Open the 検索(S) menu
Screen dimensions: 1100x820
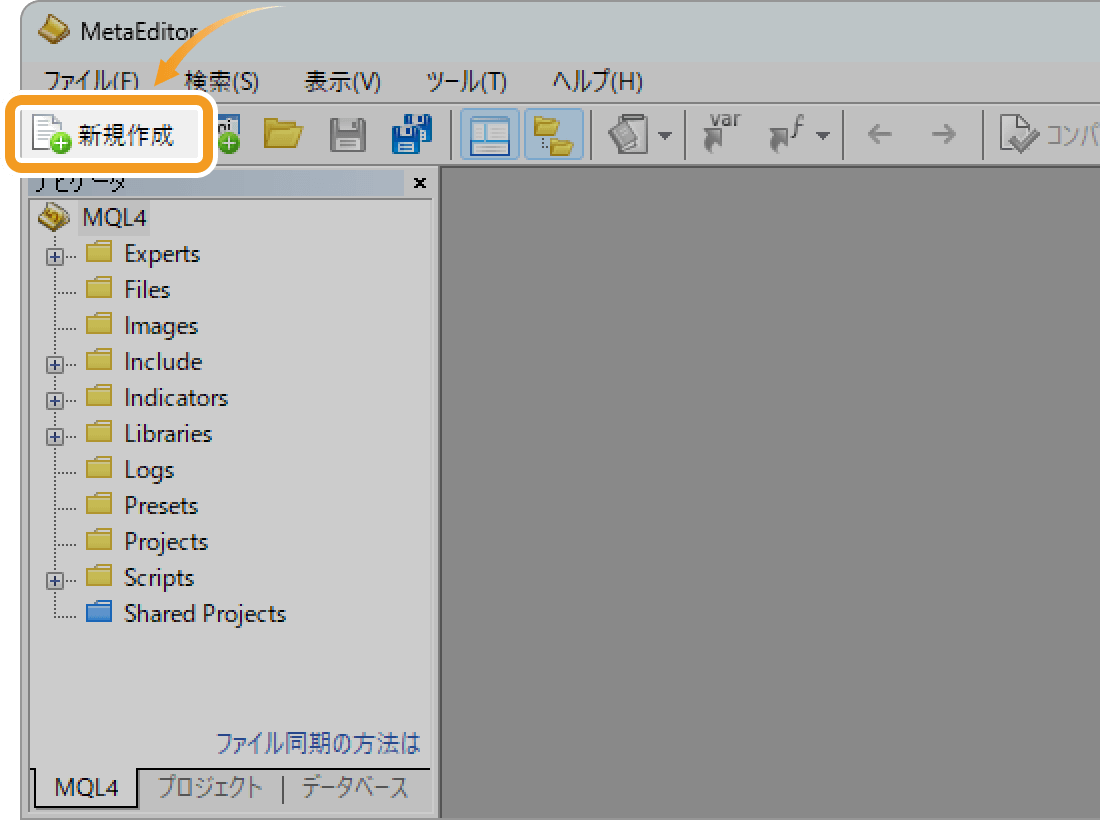(x=222, y=81)
